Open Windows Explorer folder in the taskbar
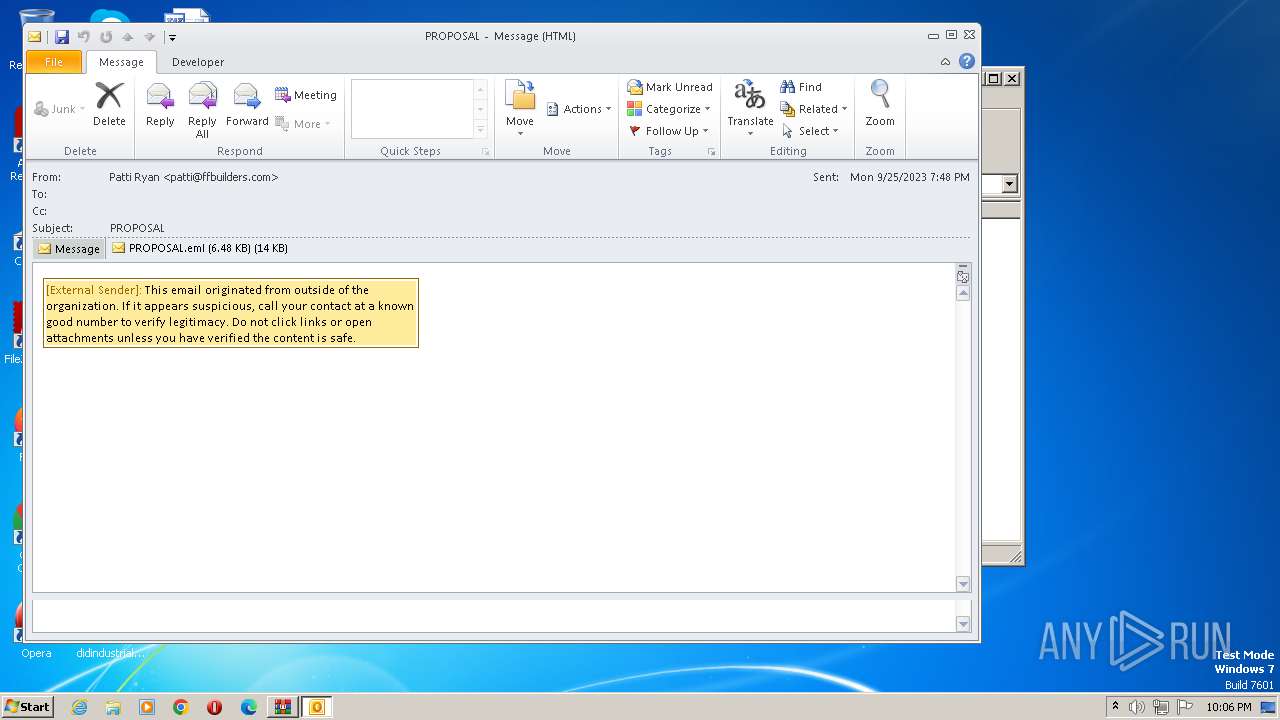The image size is (1280, 720). [113, 707]
